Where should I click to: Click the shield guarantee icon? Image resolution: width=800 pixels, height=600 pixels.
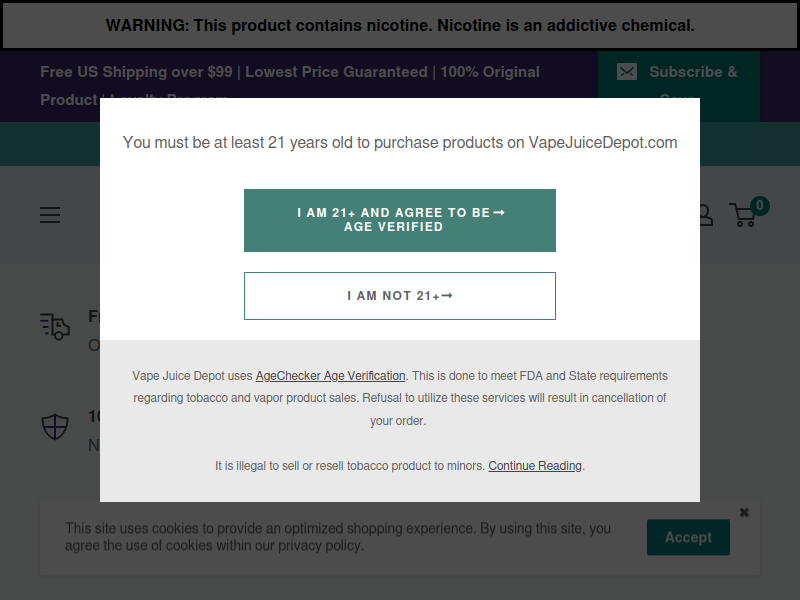pos(55,426)
